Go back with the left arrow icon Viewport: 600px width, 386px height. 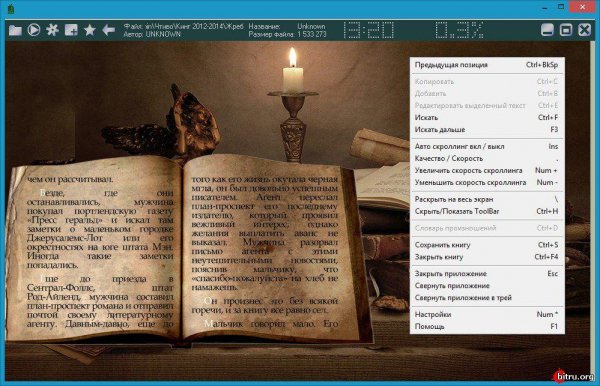pyautogui.click(x=109, y=30)
